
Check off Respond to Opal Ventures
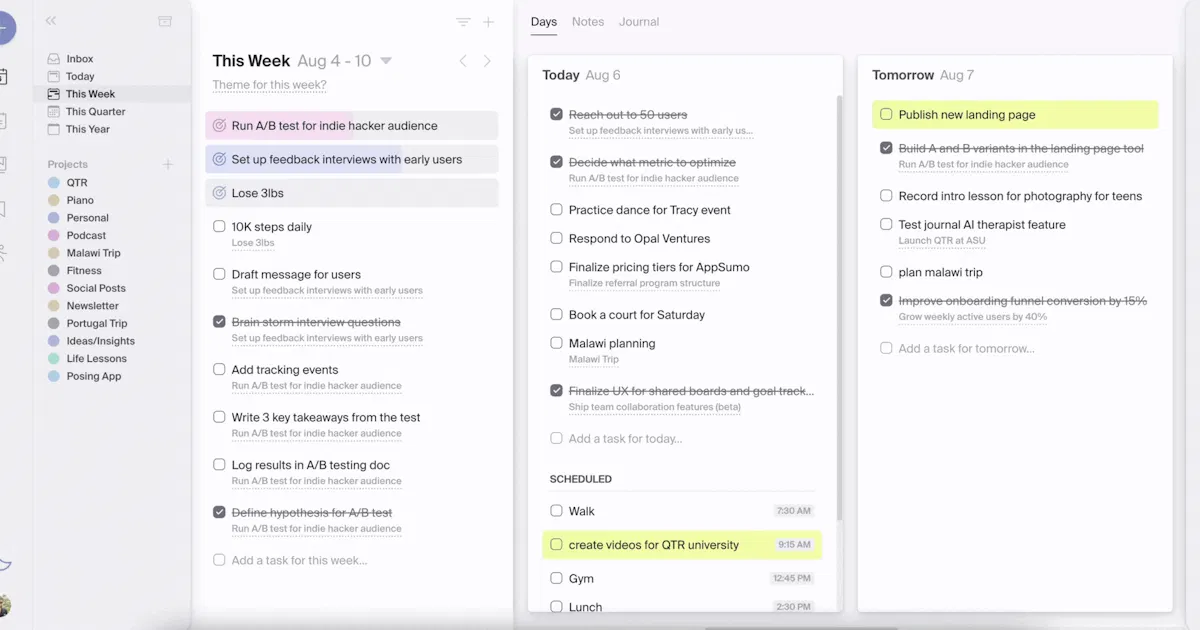point(556,239)
